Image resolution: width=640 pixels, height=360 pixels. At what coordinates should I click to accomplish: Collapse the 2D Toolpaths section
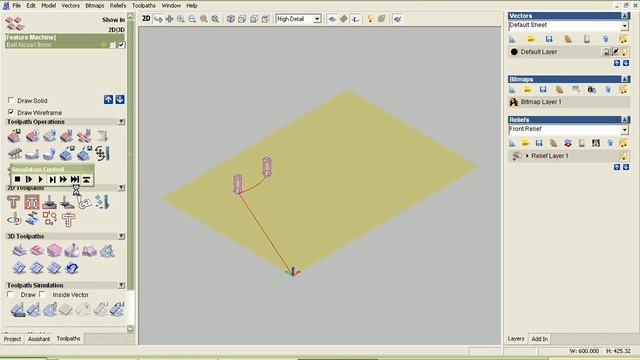tap(121, 188)
